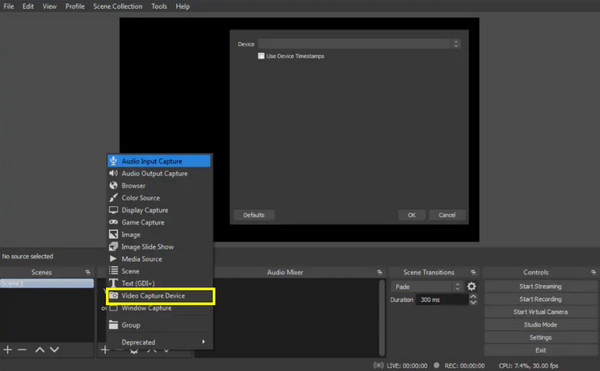Click the Sources panel add plus icon

tap(104, 350)
